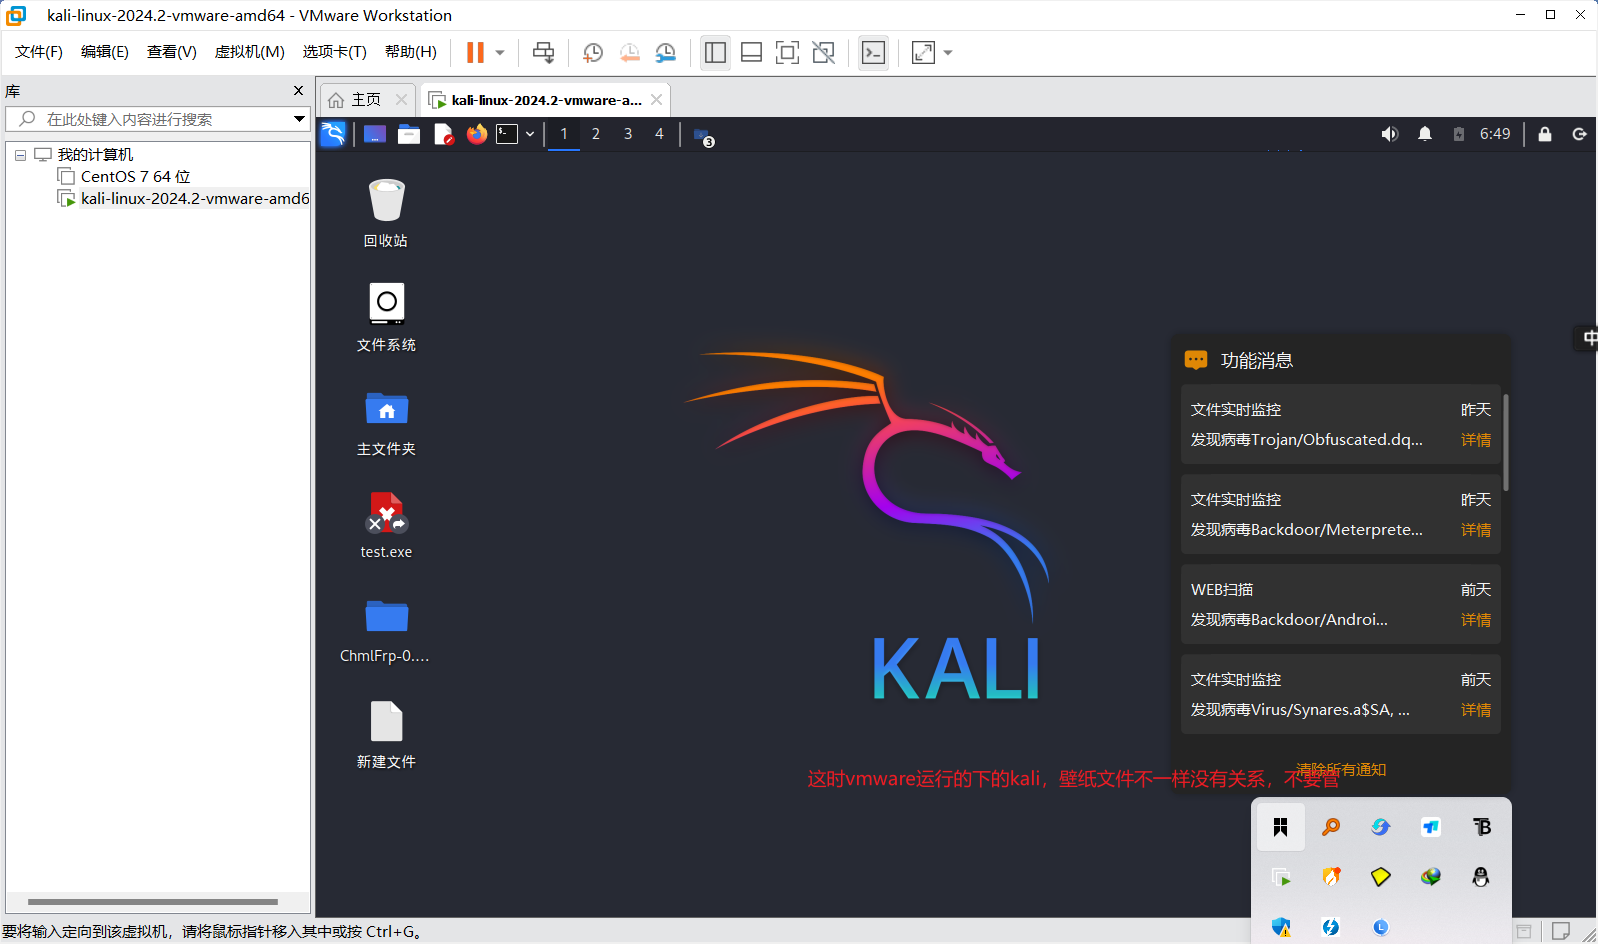Image resolution: width=1598 pixels, height=944 pixels.
Task: Click the stretch guest display icon
Action: [923, 52]
